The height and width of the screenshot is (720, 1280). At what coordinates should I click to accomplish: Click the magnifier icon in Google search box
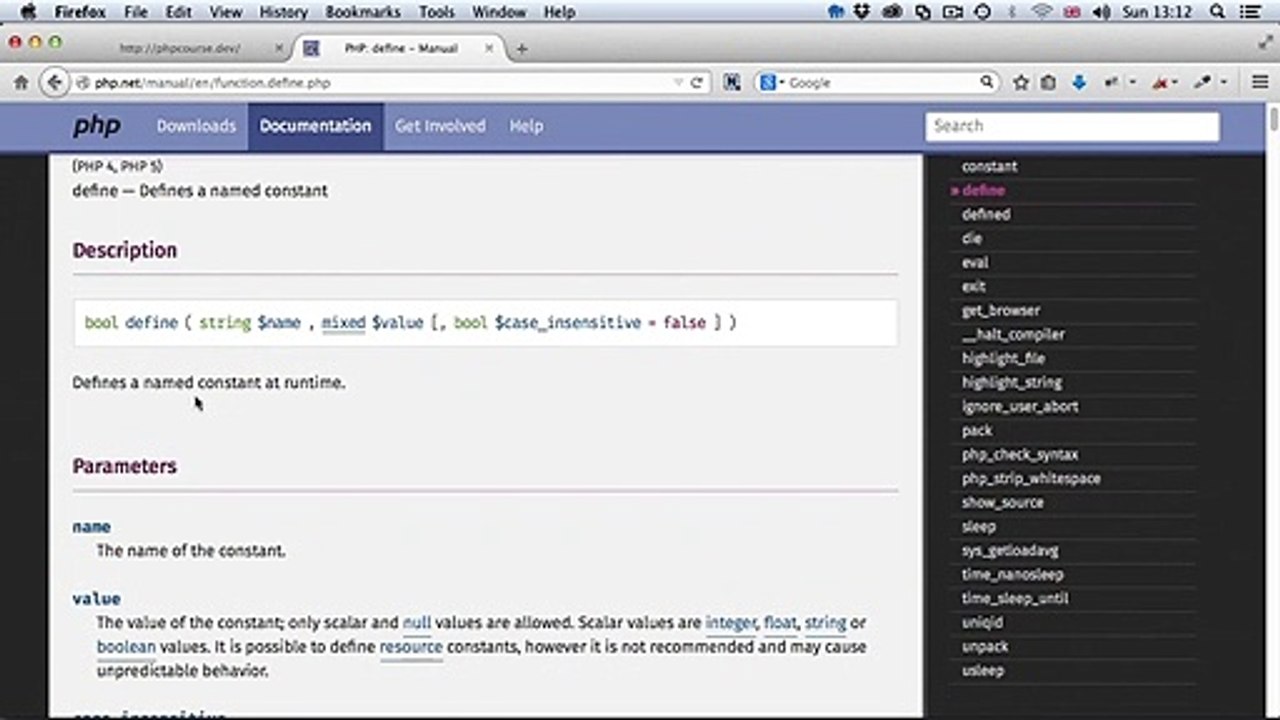point(986,83)
